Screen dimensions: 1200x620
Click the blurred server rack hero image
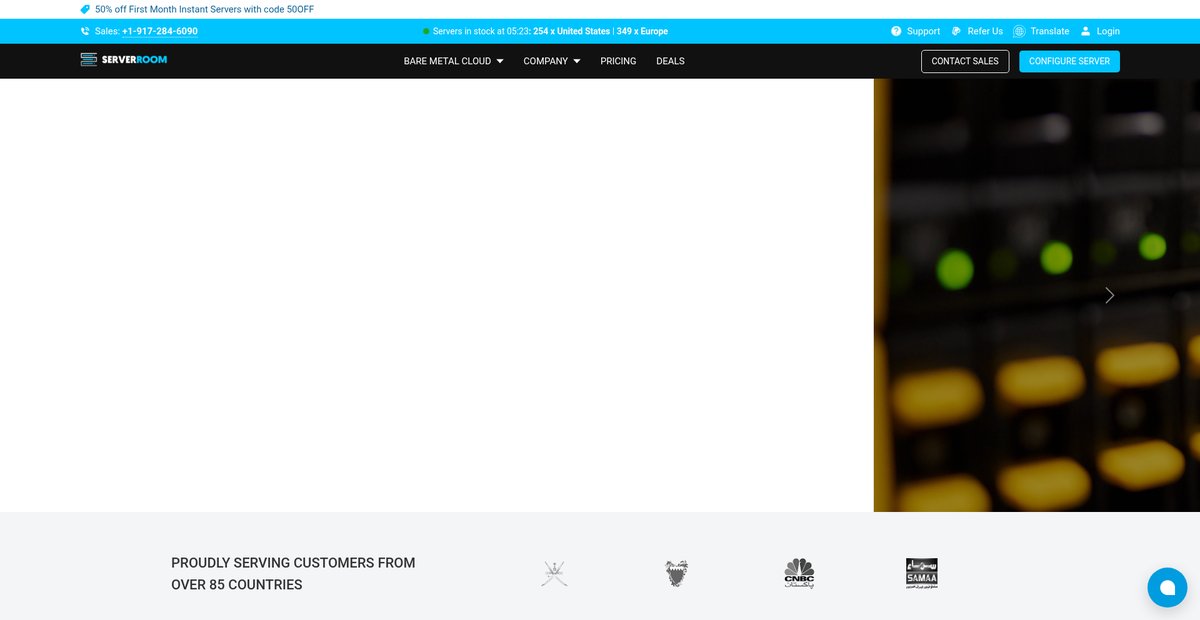click(x=1037, y=295)
